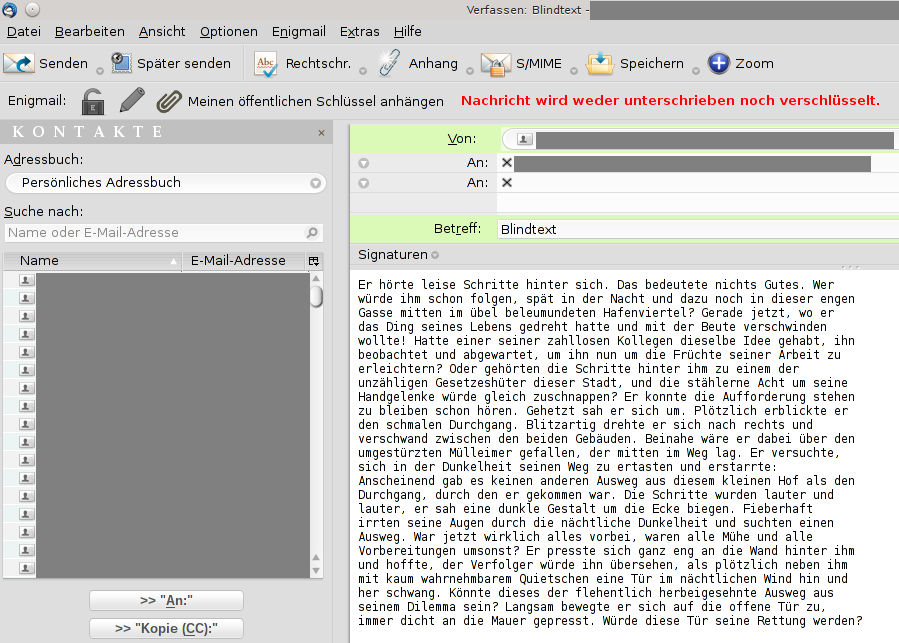Image resolution: width=899 pixels, height=643 pixels.
Task: Sort contacts by the E-Mail-Adresse column header
Action: [x=243, y=261]
